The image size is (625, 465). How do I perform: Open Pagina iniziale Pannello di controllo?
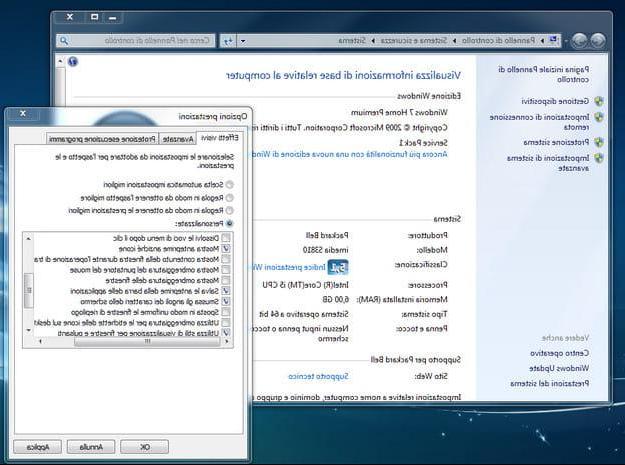(x=544, y=75)
